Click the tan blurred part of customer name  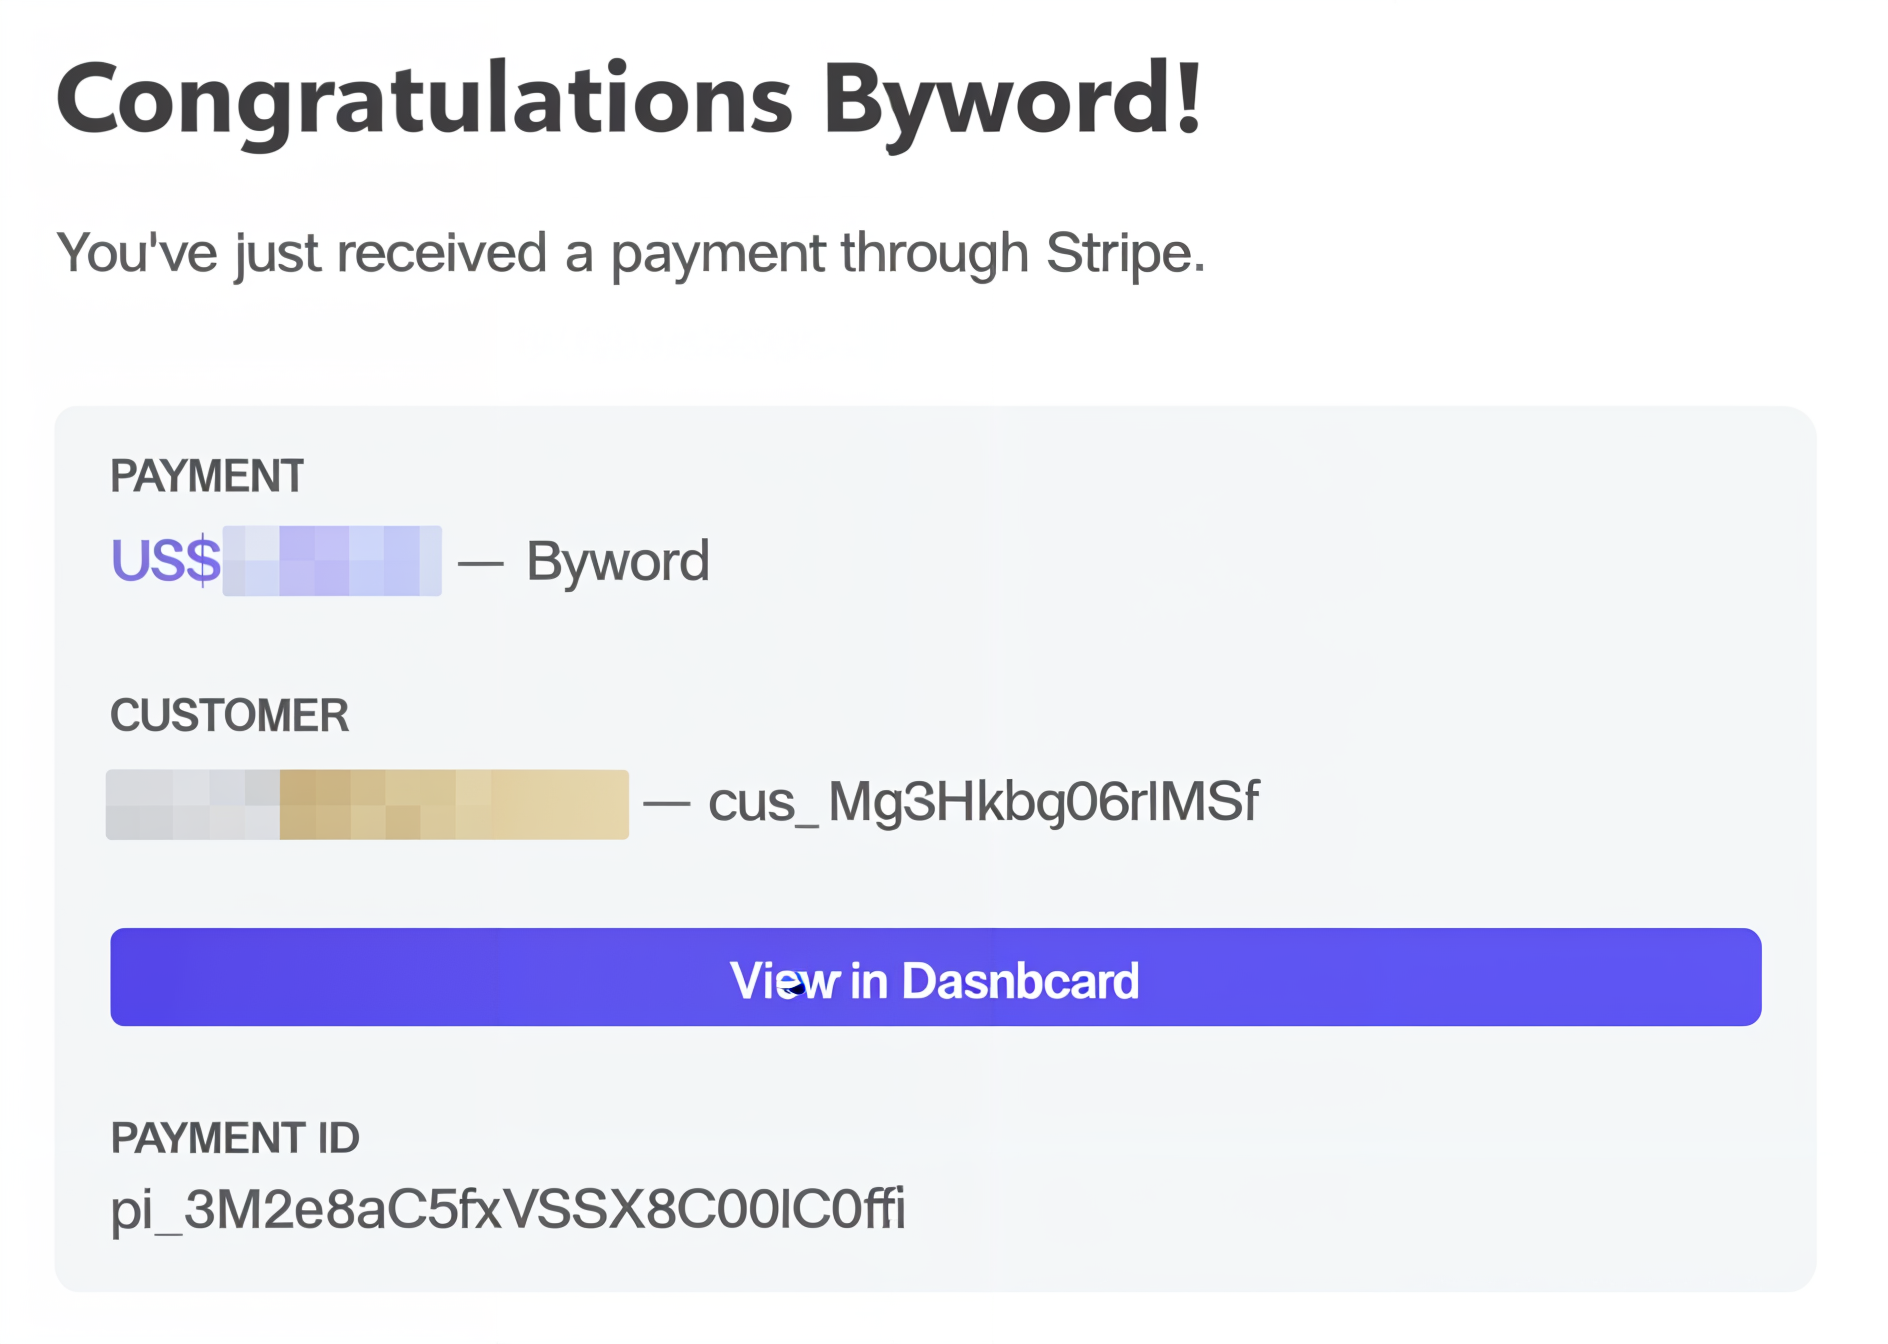(x=454, y=804)
